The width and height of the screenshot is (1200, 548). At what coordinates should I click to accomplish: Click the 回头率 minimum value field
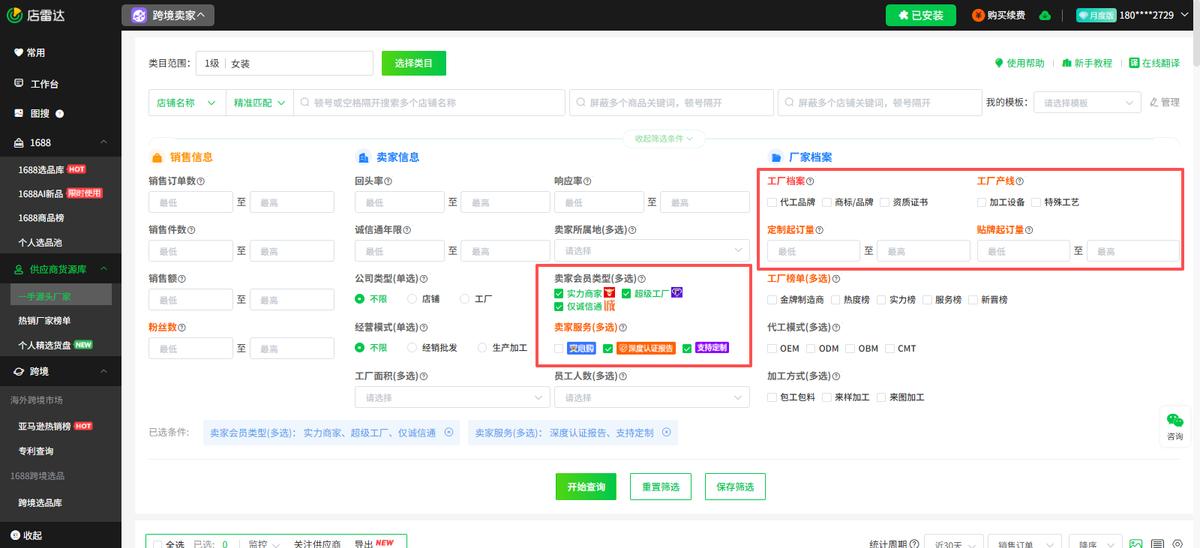point(399,202)
